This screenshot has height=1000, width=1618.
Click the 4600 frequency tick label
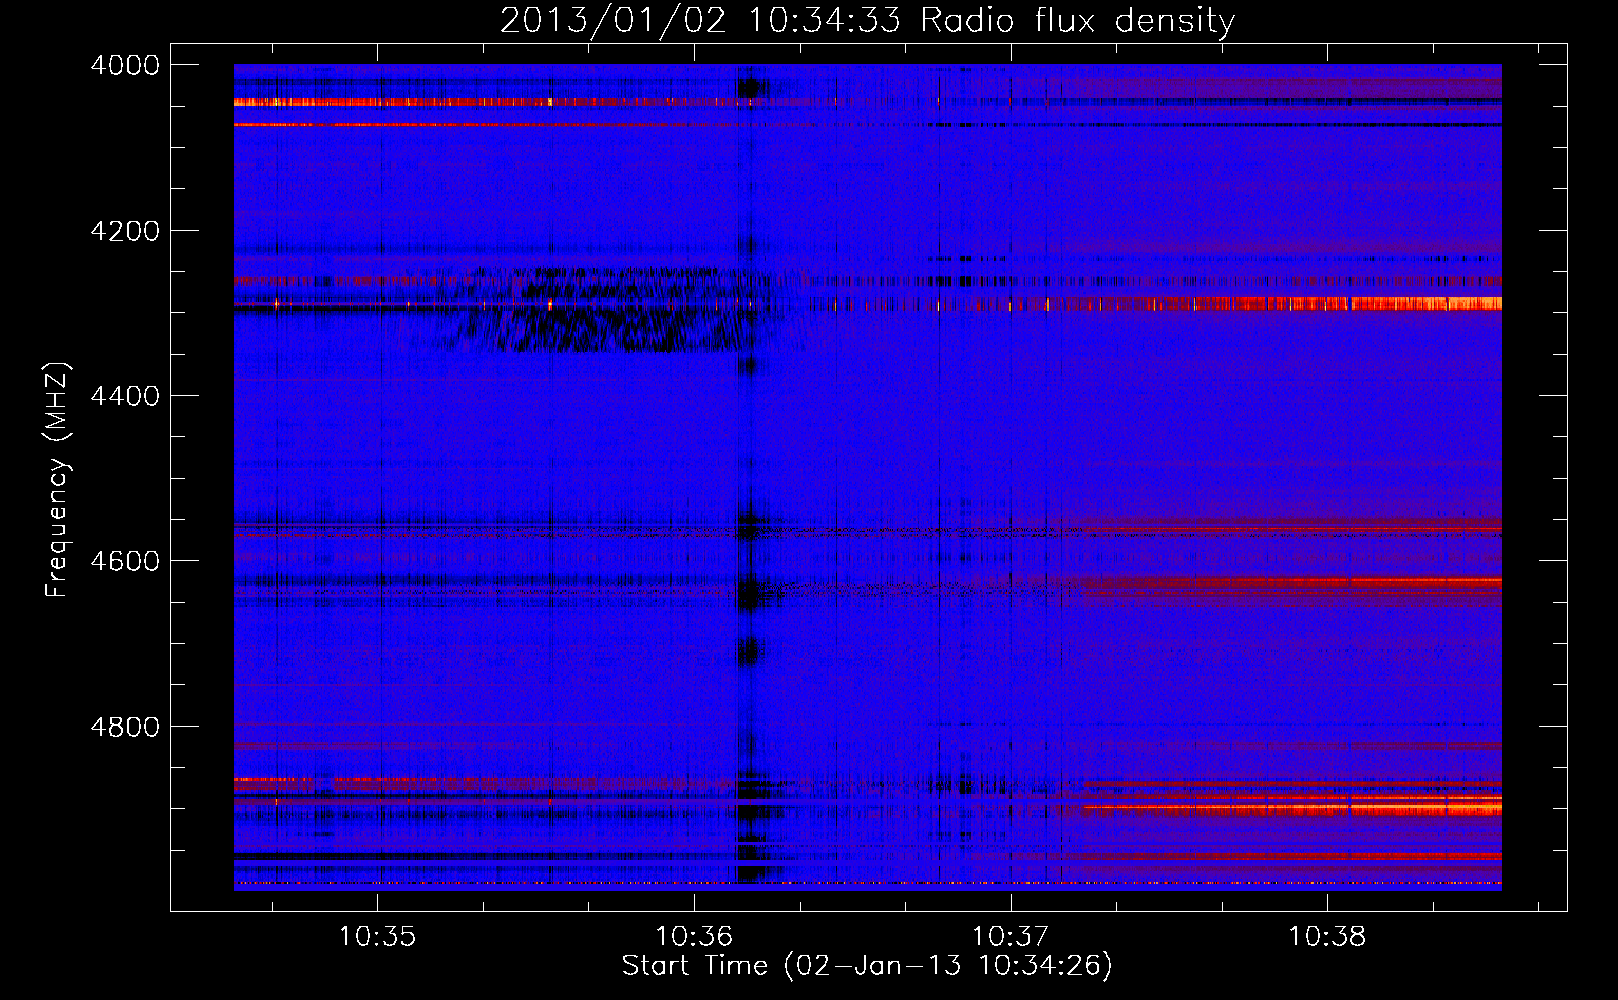click(x=125, y=561)
